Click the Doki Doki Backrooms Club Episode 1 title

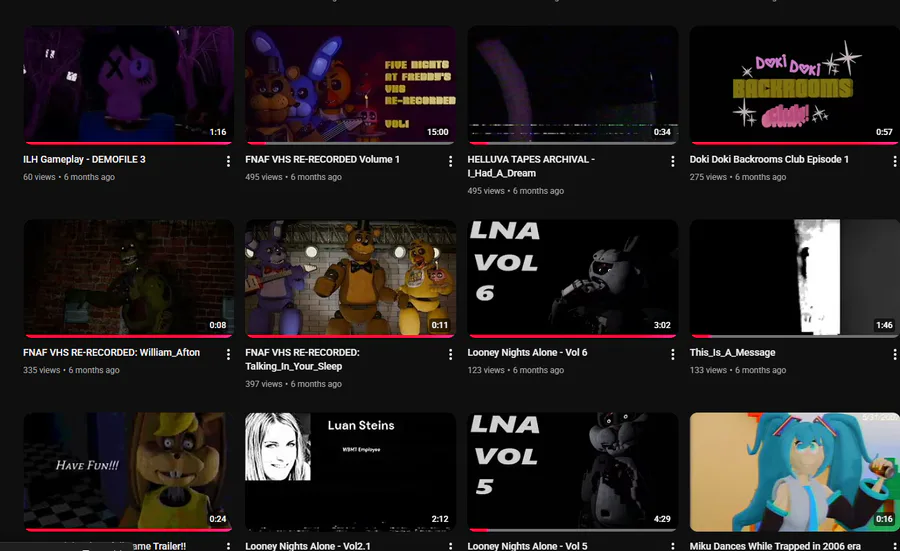pyautogui.click(x=769, y=160)
